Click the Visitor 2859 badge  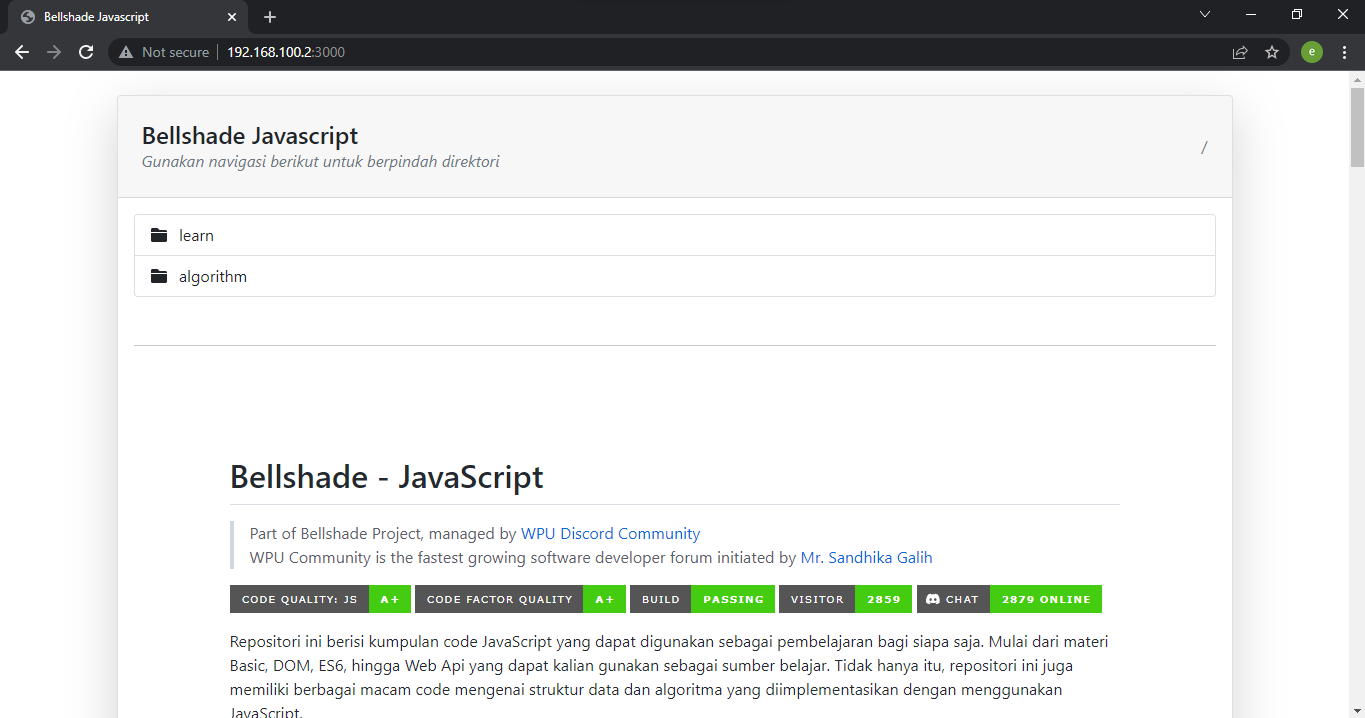click(845, 599)
